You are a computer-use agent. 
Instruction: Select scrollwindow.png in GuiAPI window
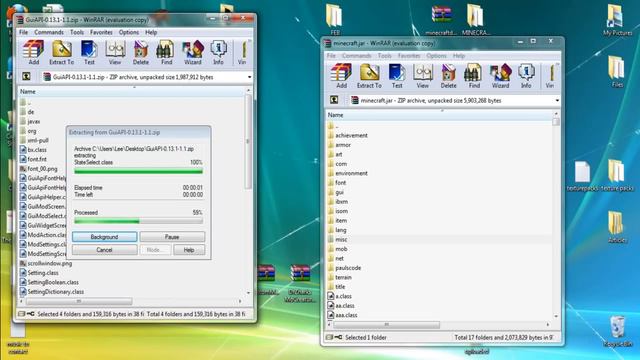[46, 263]
